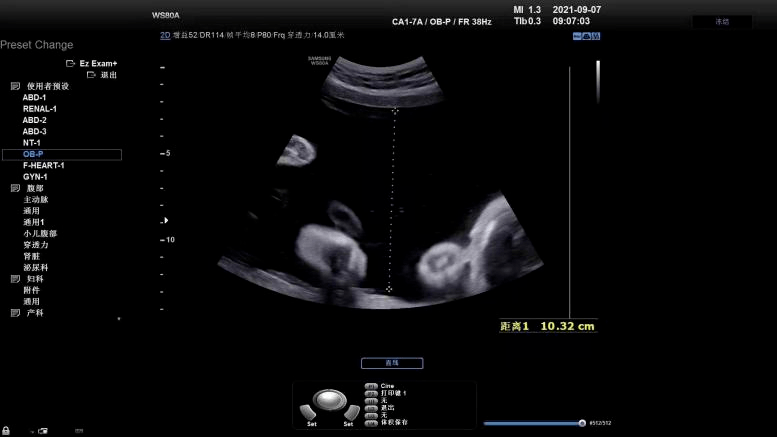This screenshot has height=437, width=777.
Task: Expand the 产科 preset group
Action: click(15, 313)
